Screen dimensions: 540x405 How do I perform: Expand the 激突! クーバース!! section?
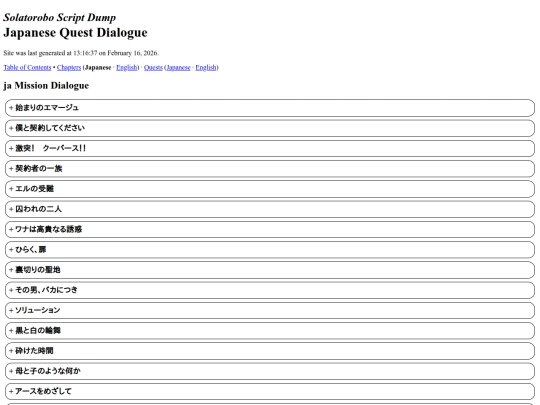(x=270, y=148)
